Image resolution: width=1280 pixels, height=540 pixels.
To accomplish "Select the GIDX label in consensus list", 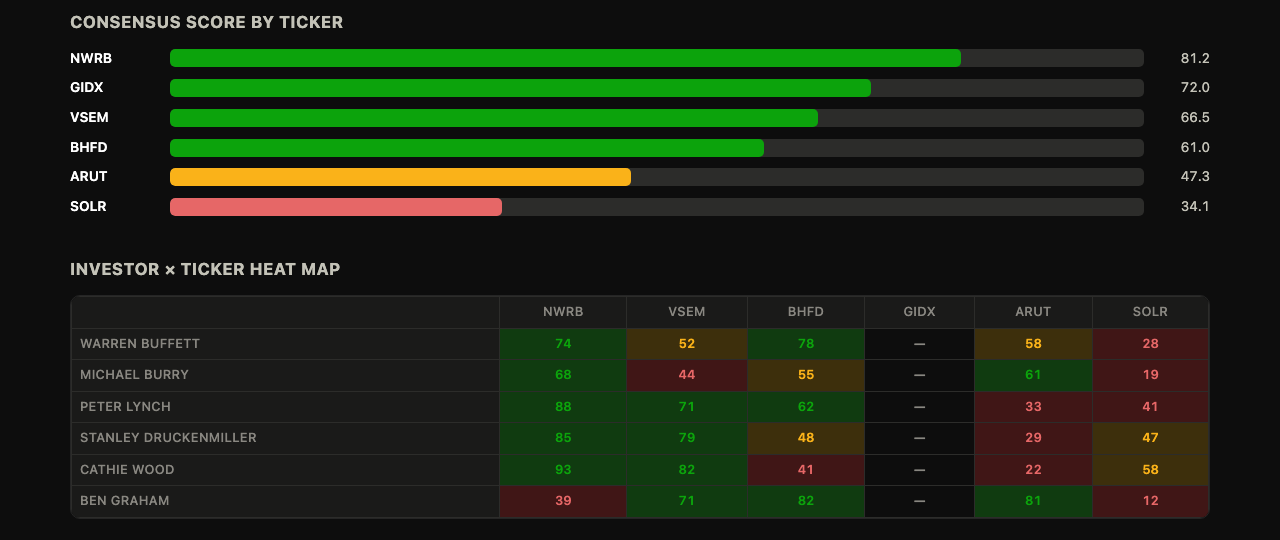I will 87,88.
